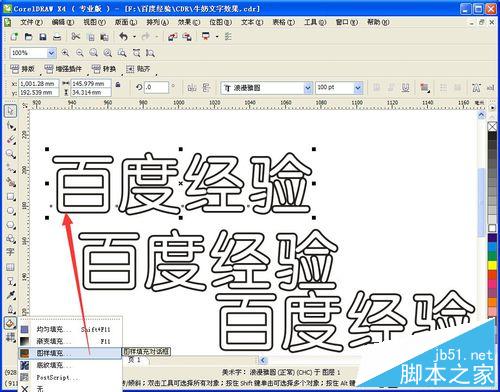Click the Zoom Out magnifier icon

click(80, 53)
